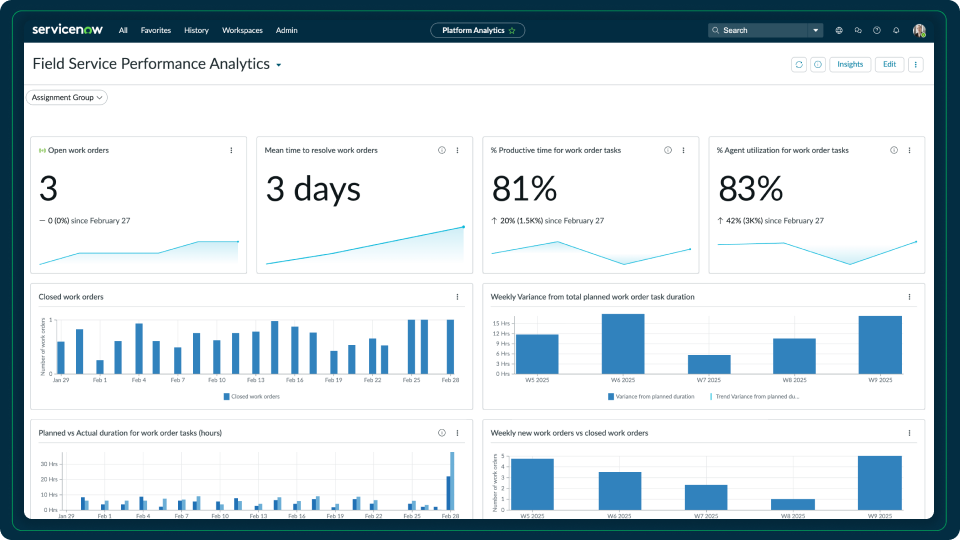Toggle Variance from planned duration legend item

(650, 397)
